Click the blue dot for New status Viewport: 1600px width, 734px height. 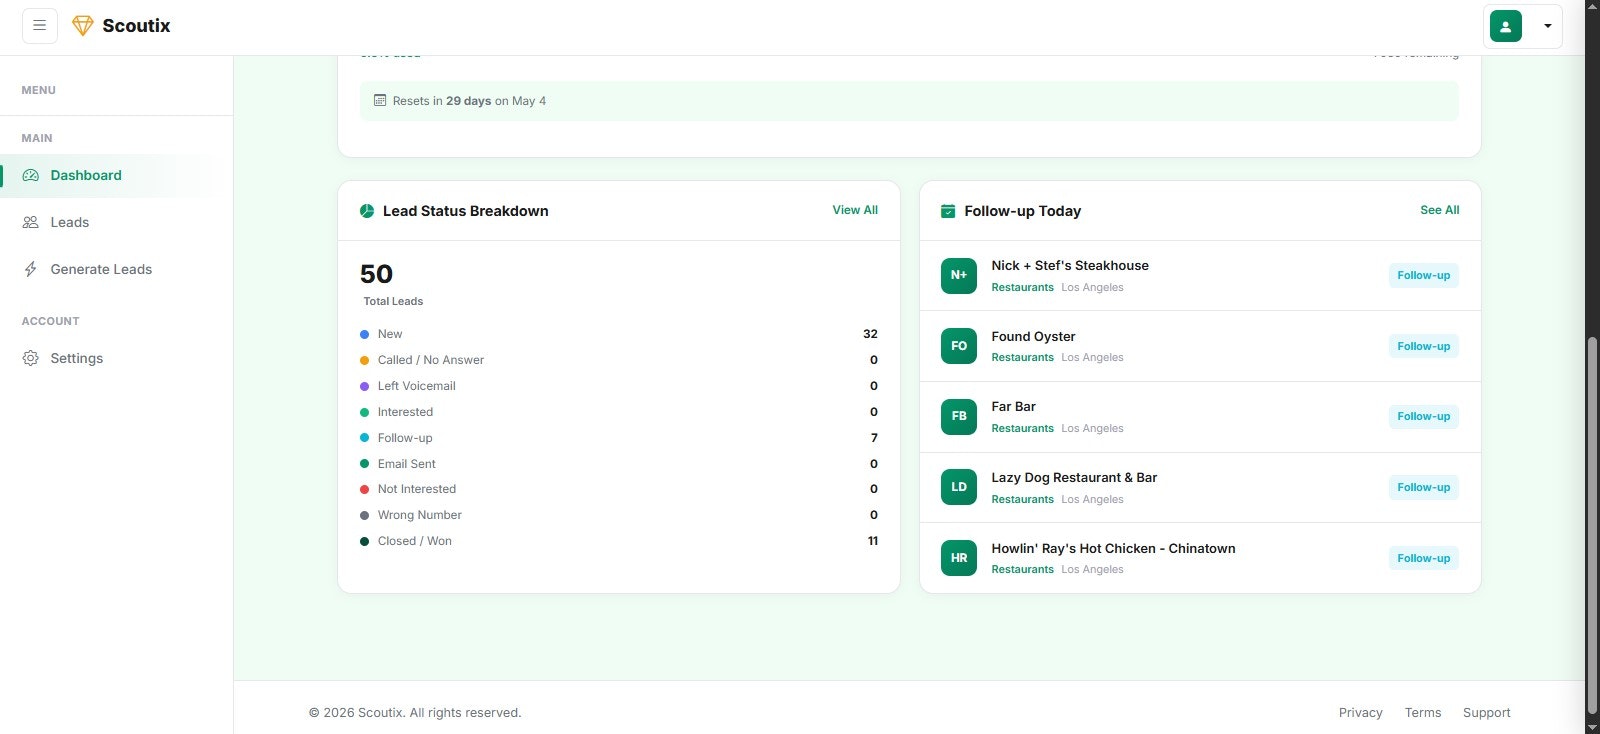point(364,334)
